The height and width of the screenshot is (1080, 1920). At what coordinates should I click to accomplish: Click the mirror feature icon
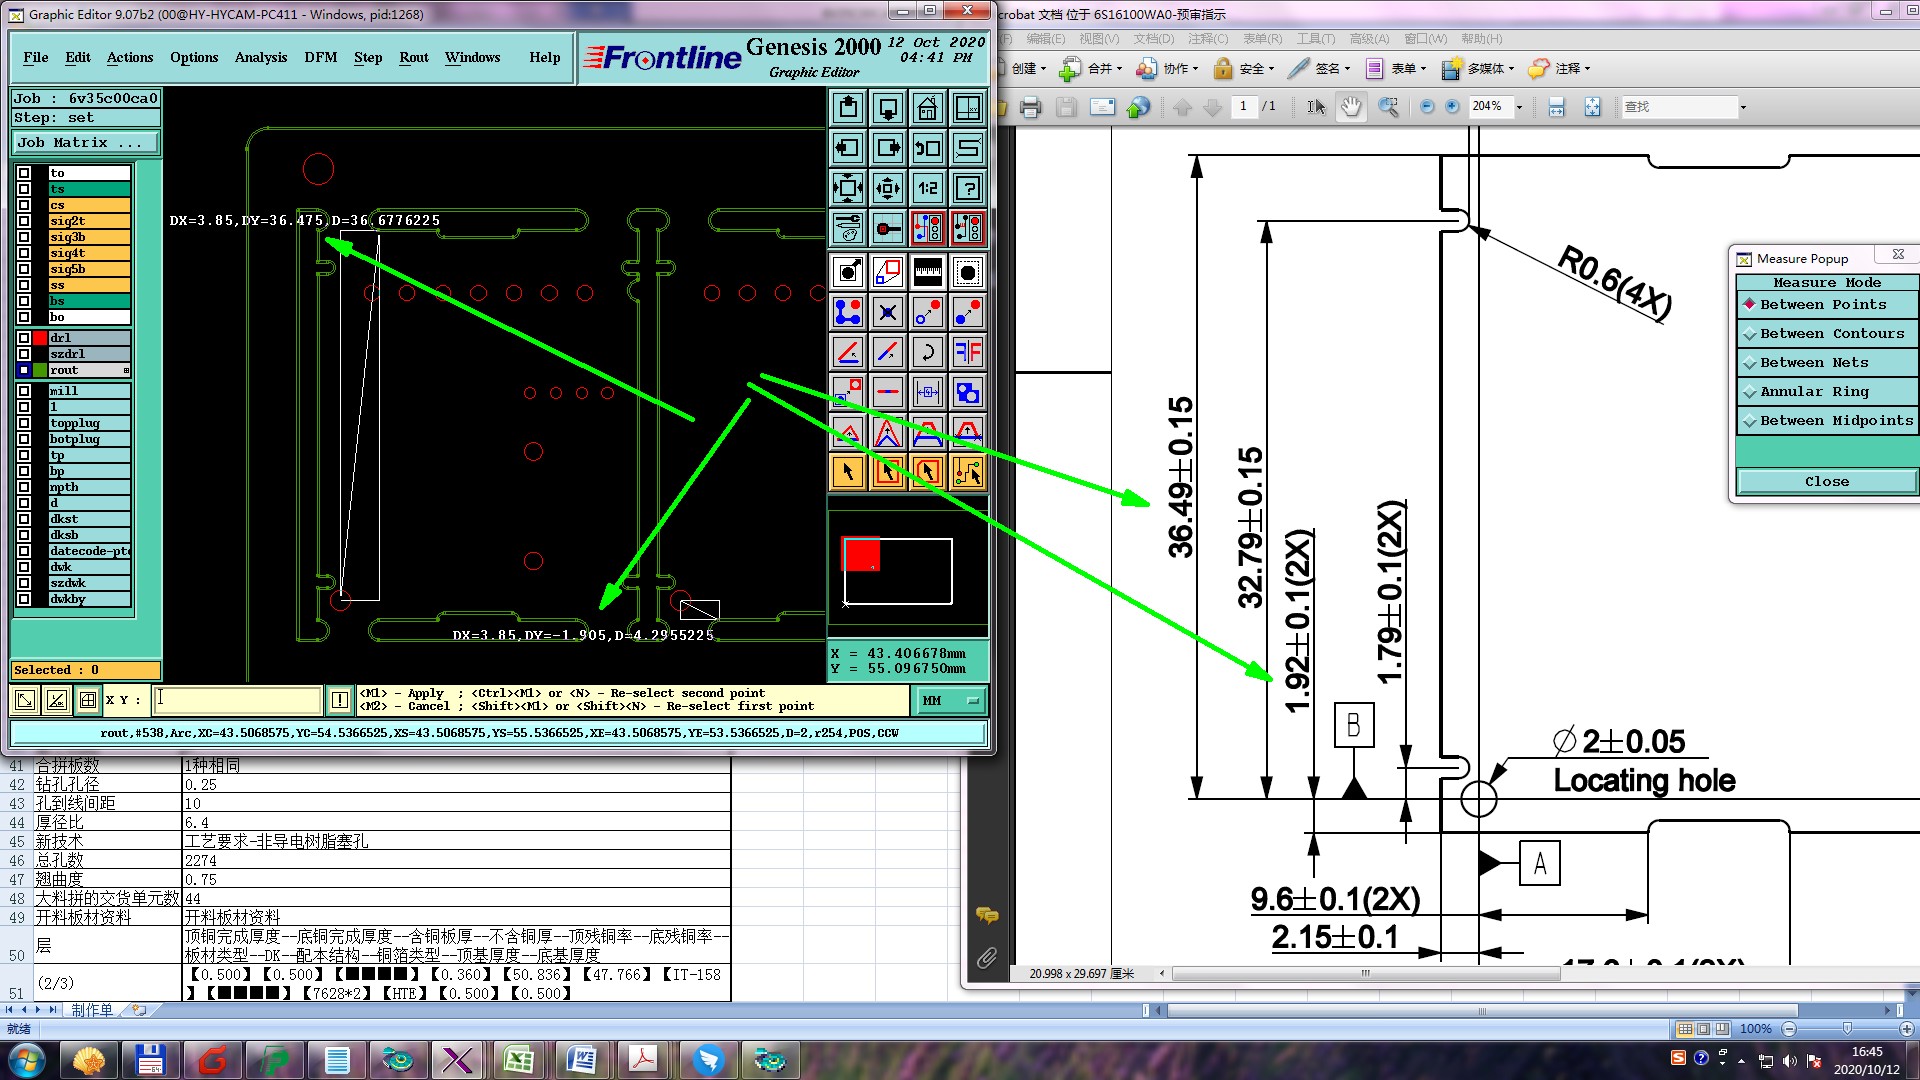967,352
